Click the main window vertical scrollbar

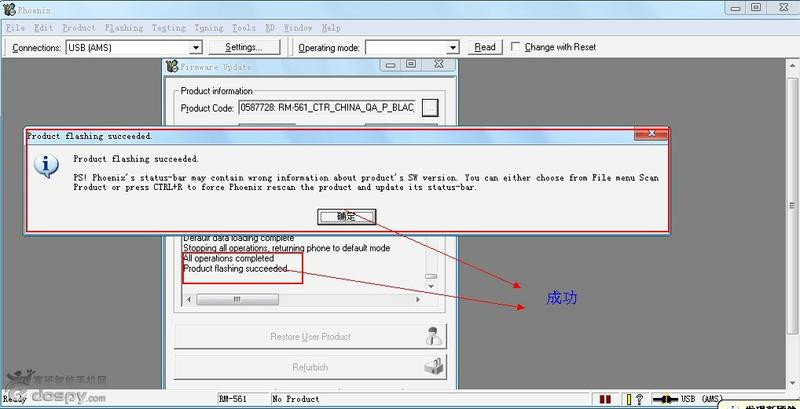(792, 206)
